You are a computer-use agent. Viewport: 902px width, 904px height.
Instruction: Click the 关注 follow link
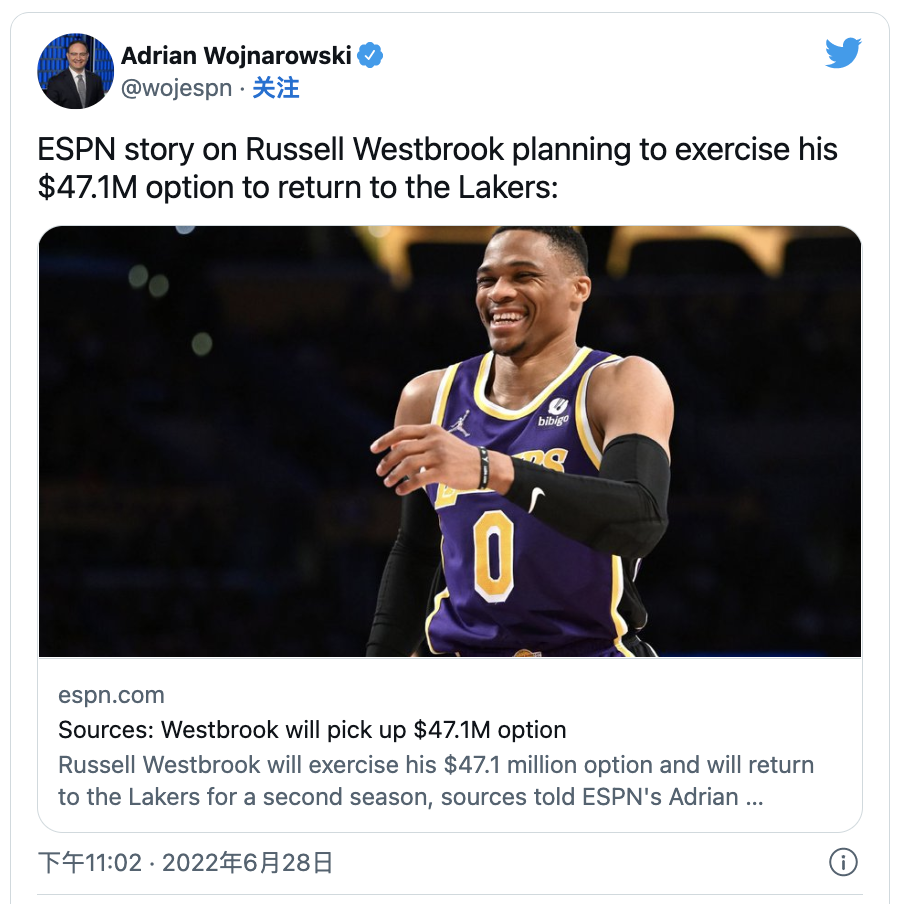click(276, 88)
